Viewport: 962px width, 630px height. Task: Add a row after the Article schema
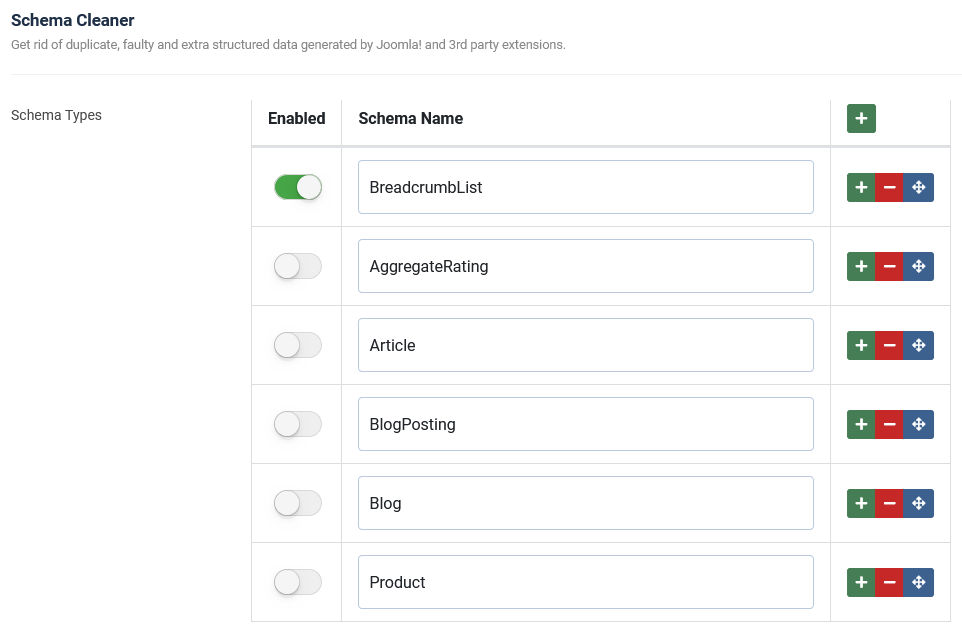[x=861, y=346]
